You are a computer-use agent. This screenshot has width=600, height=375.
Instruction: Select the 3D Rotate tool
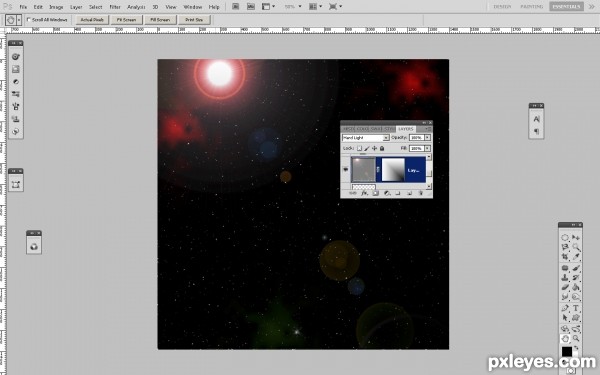click(x=565, y=328)
